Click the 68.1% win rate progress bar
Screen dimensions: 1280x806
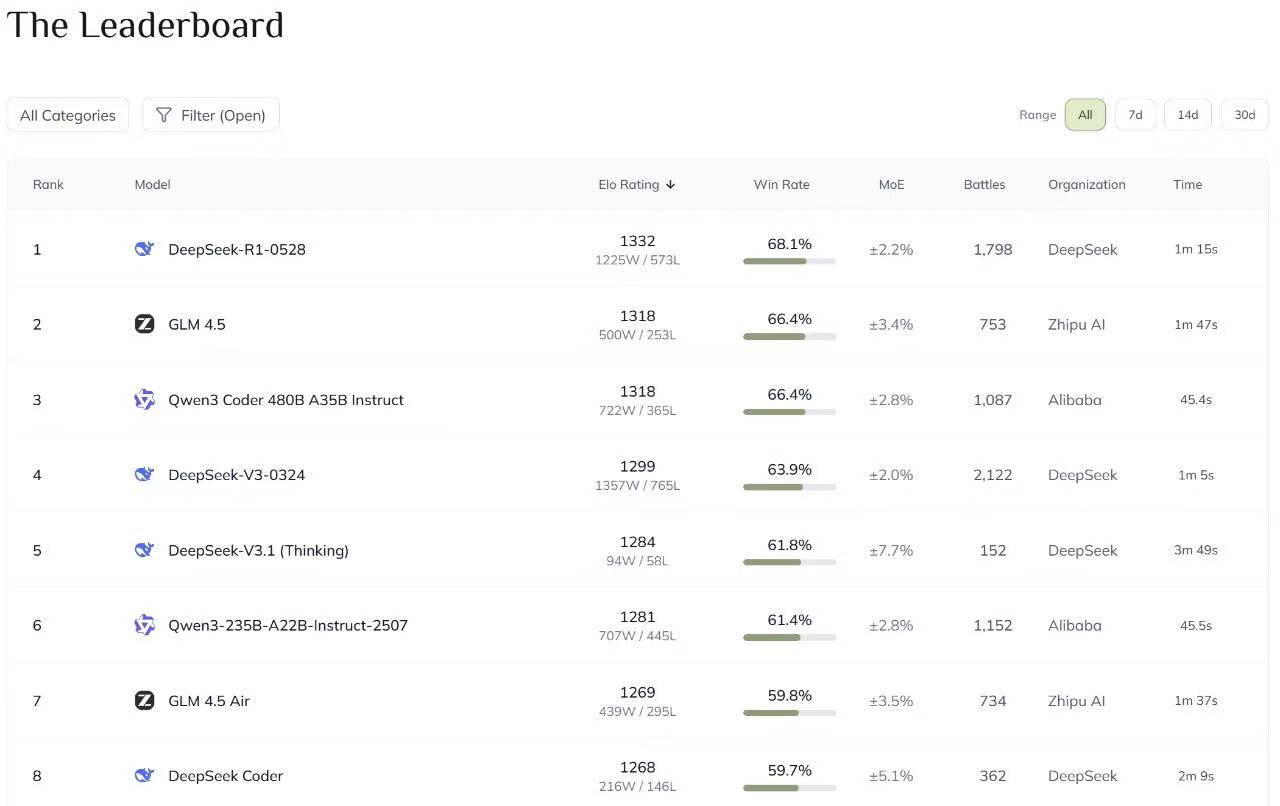(789, 261)
